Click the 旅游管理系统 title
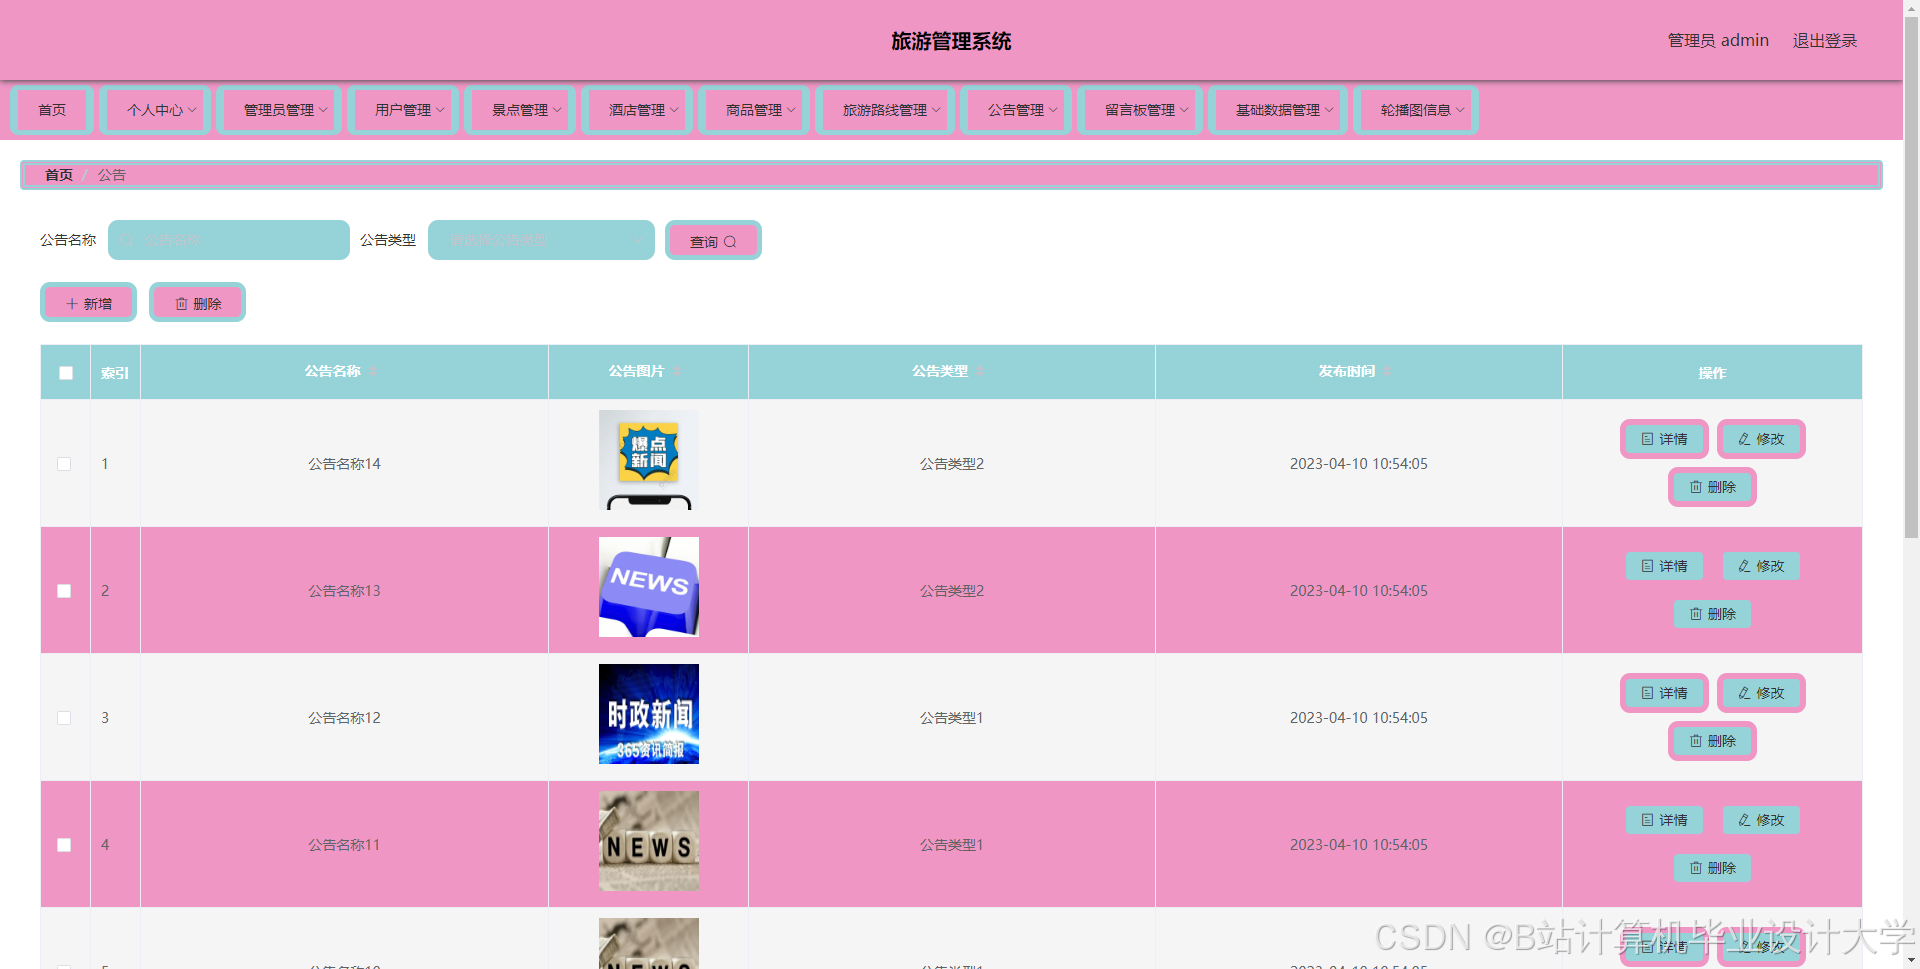The image size is (1920, 969). [951, 41]
